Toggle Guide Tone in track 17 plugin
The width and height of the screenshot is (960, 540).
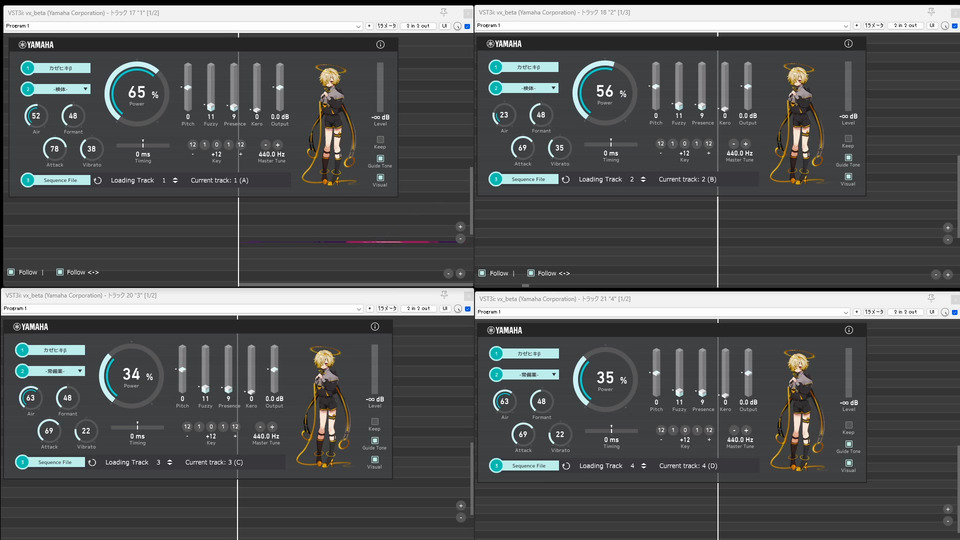tap(380, 159)
